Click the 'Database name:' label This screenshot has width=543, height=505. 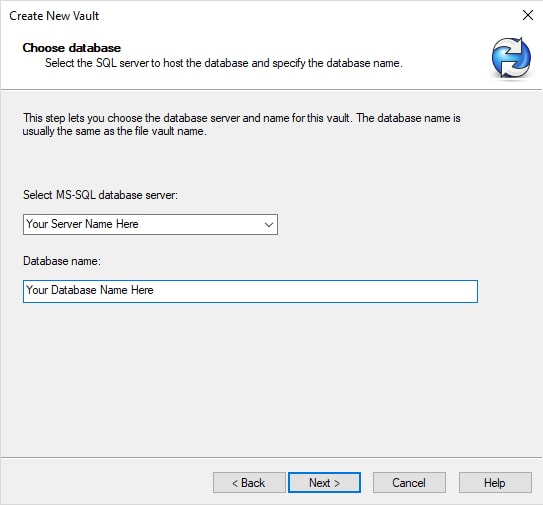pyautogui.click(x=62, y=261)
